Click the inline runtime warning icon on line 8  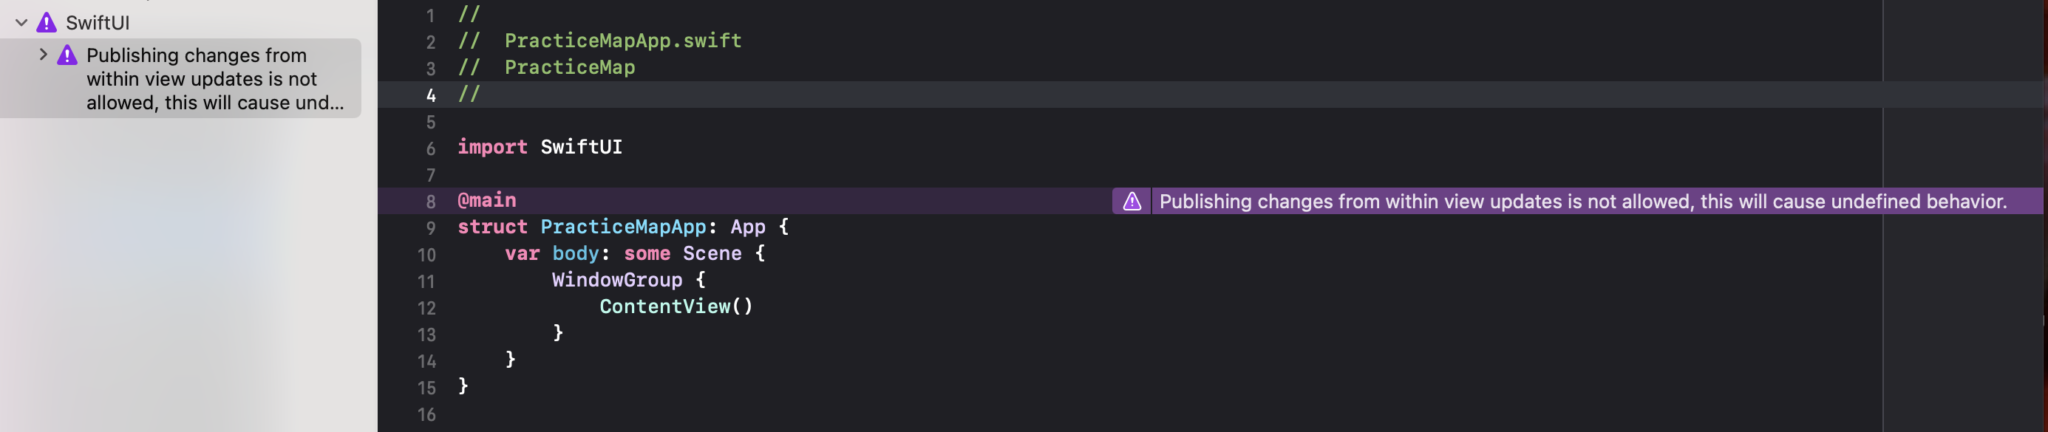click(1132, 202)
